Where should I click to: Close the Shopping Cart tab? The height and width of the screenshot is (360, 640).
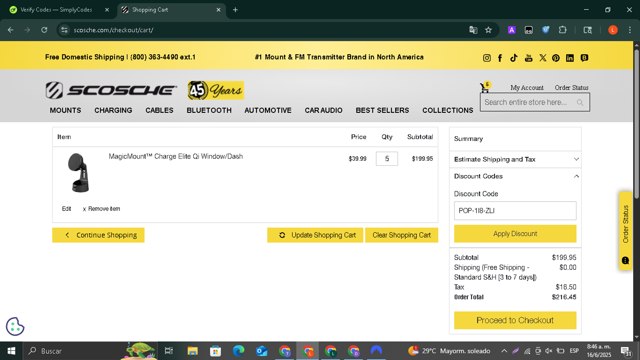(x=218, y=10)
